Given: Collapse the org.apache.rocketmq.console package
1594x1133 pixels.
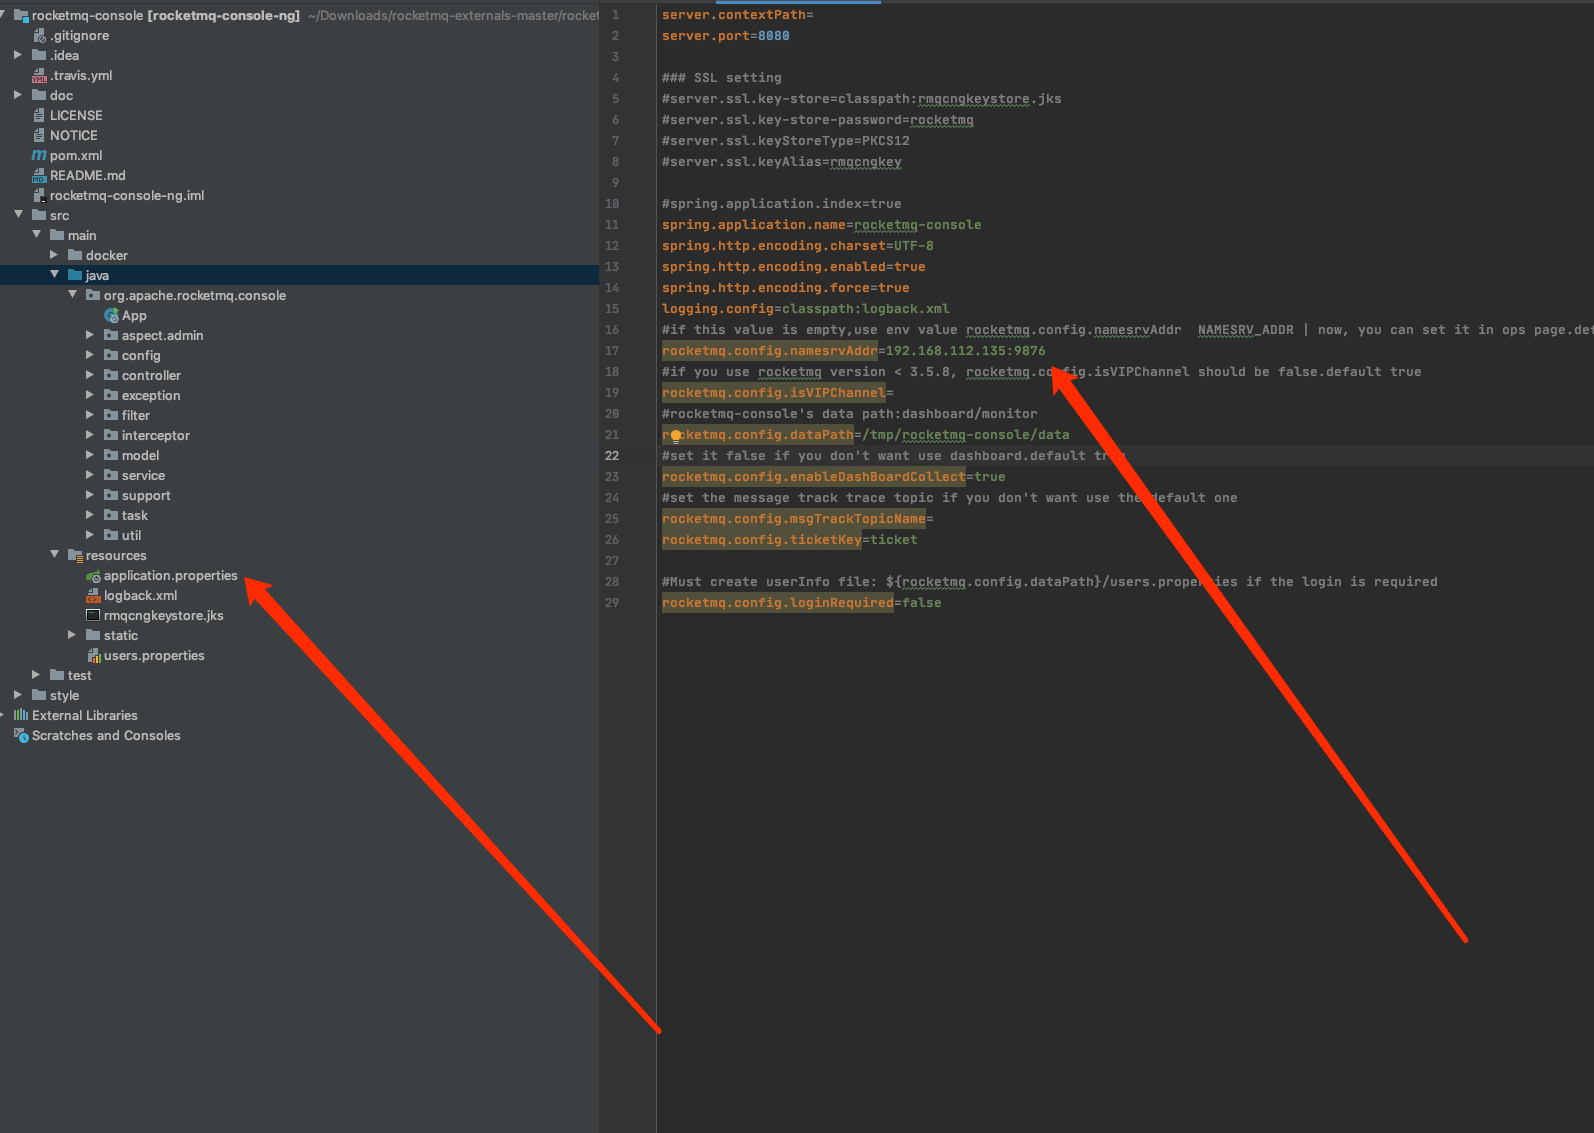Looking at the screenshot, I should tap(72, 295).
